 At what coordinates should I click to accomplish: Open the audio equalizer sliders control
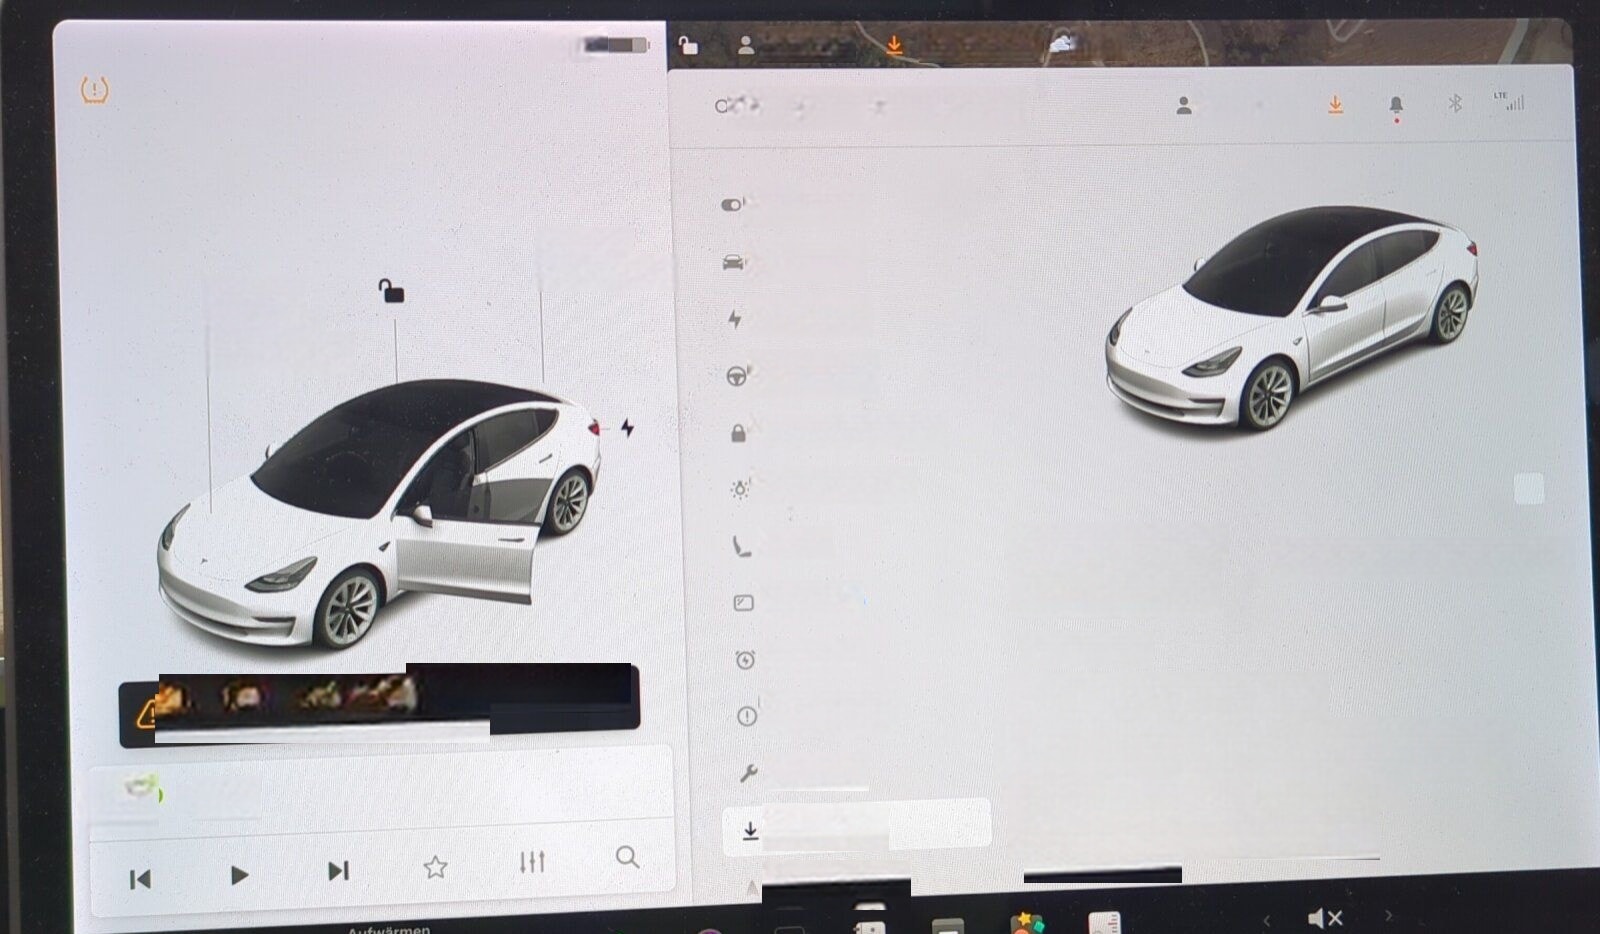click(x=533, y=861)
